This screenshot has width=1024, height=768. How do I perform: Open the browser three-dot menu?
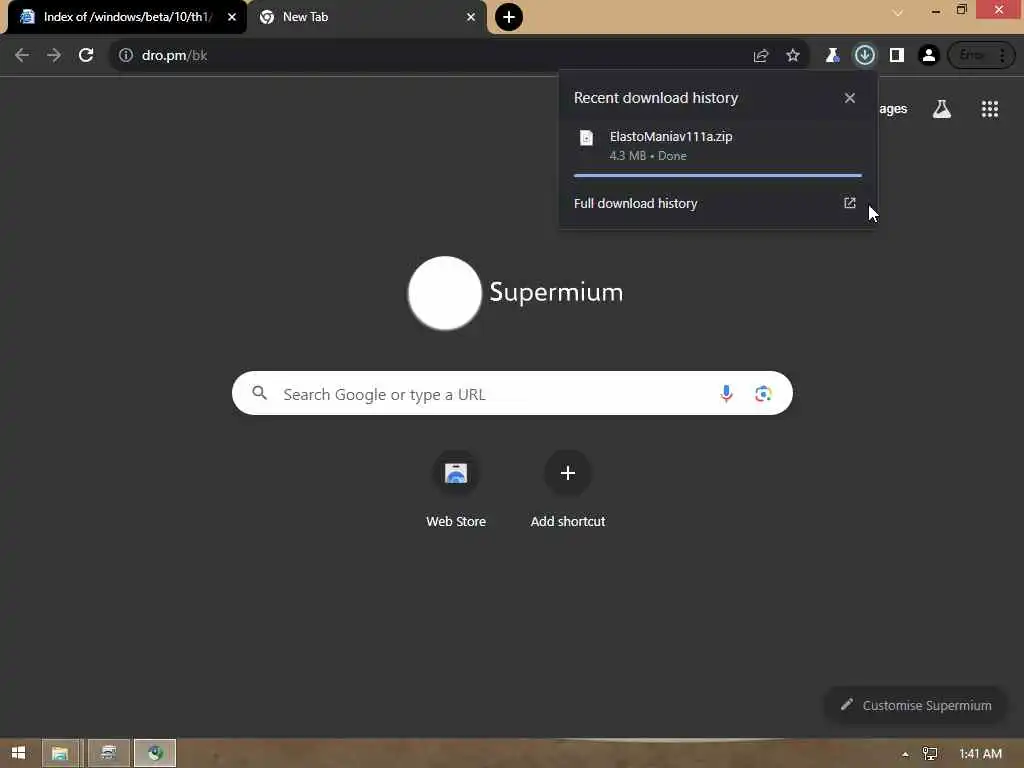point(1002,56)
